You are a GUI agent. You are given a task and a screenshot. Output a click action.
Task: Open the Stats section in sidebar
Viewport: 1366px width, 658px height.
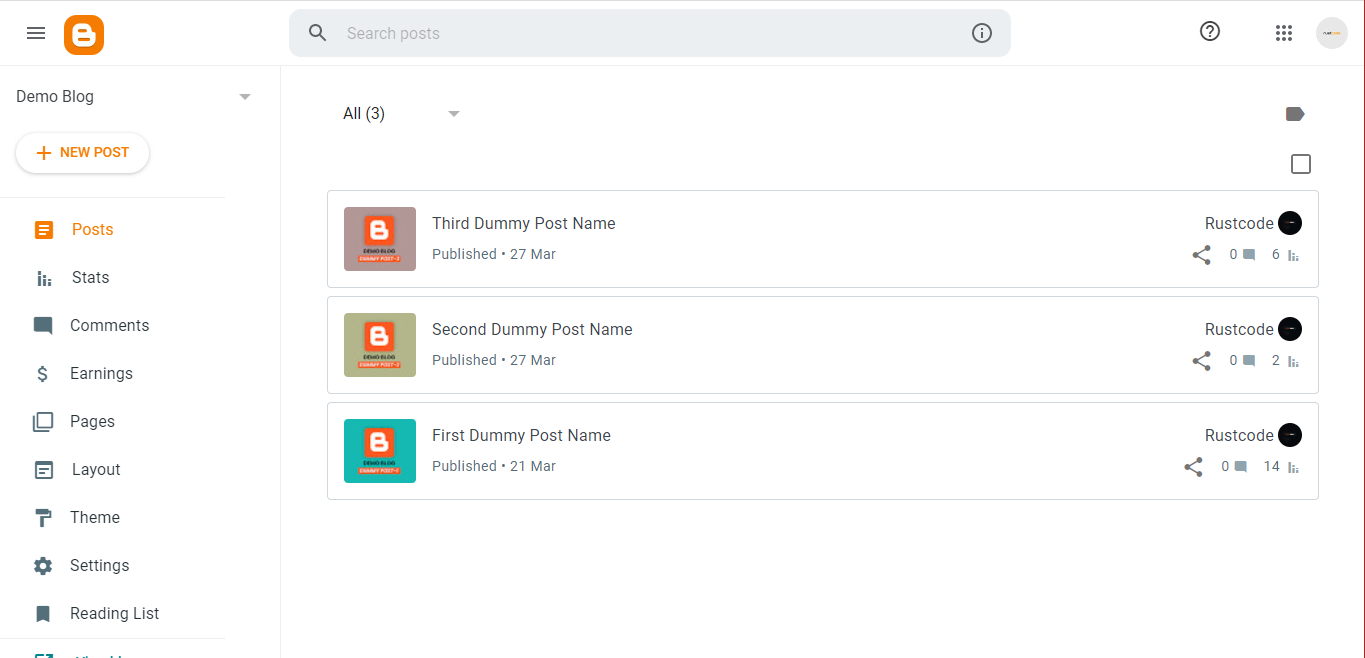coord(90,277)
